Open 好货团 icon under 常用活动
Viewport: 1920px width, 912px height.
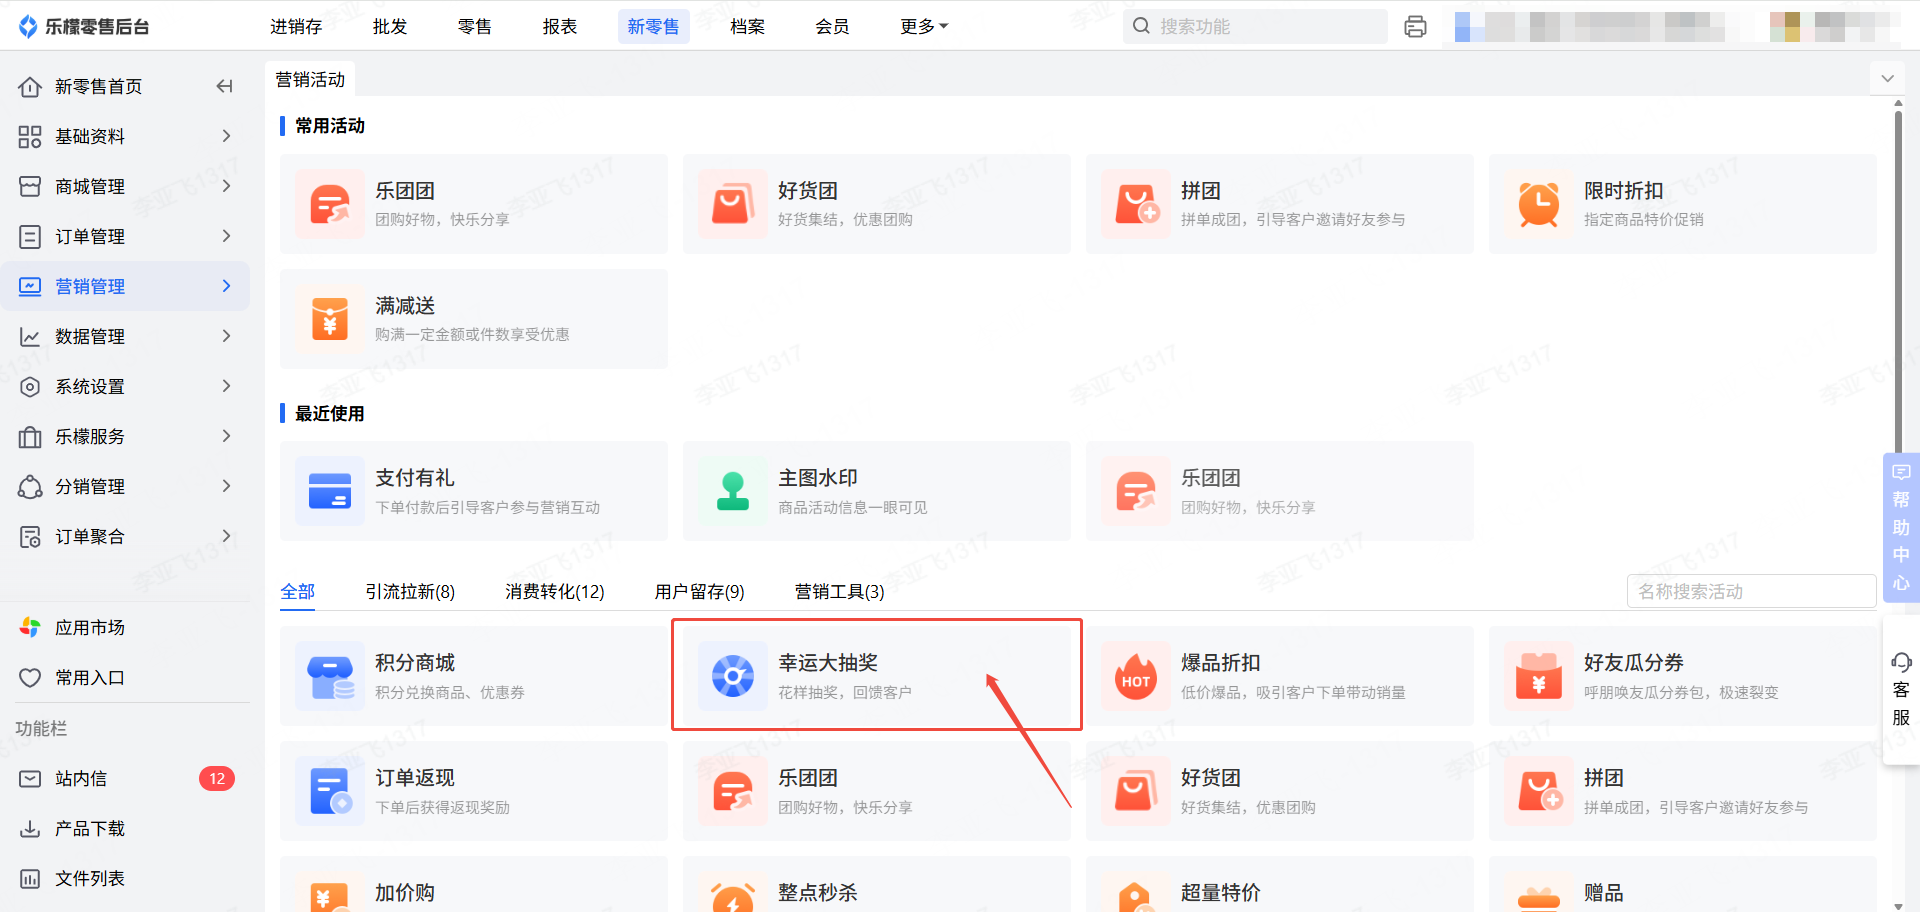click(x=733, y=204)
